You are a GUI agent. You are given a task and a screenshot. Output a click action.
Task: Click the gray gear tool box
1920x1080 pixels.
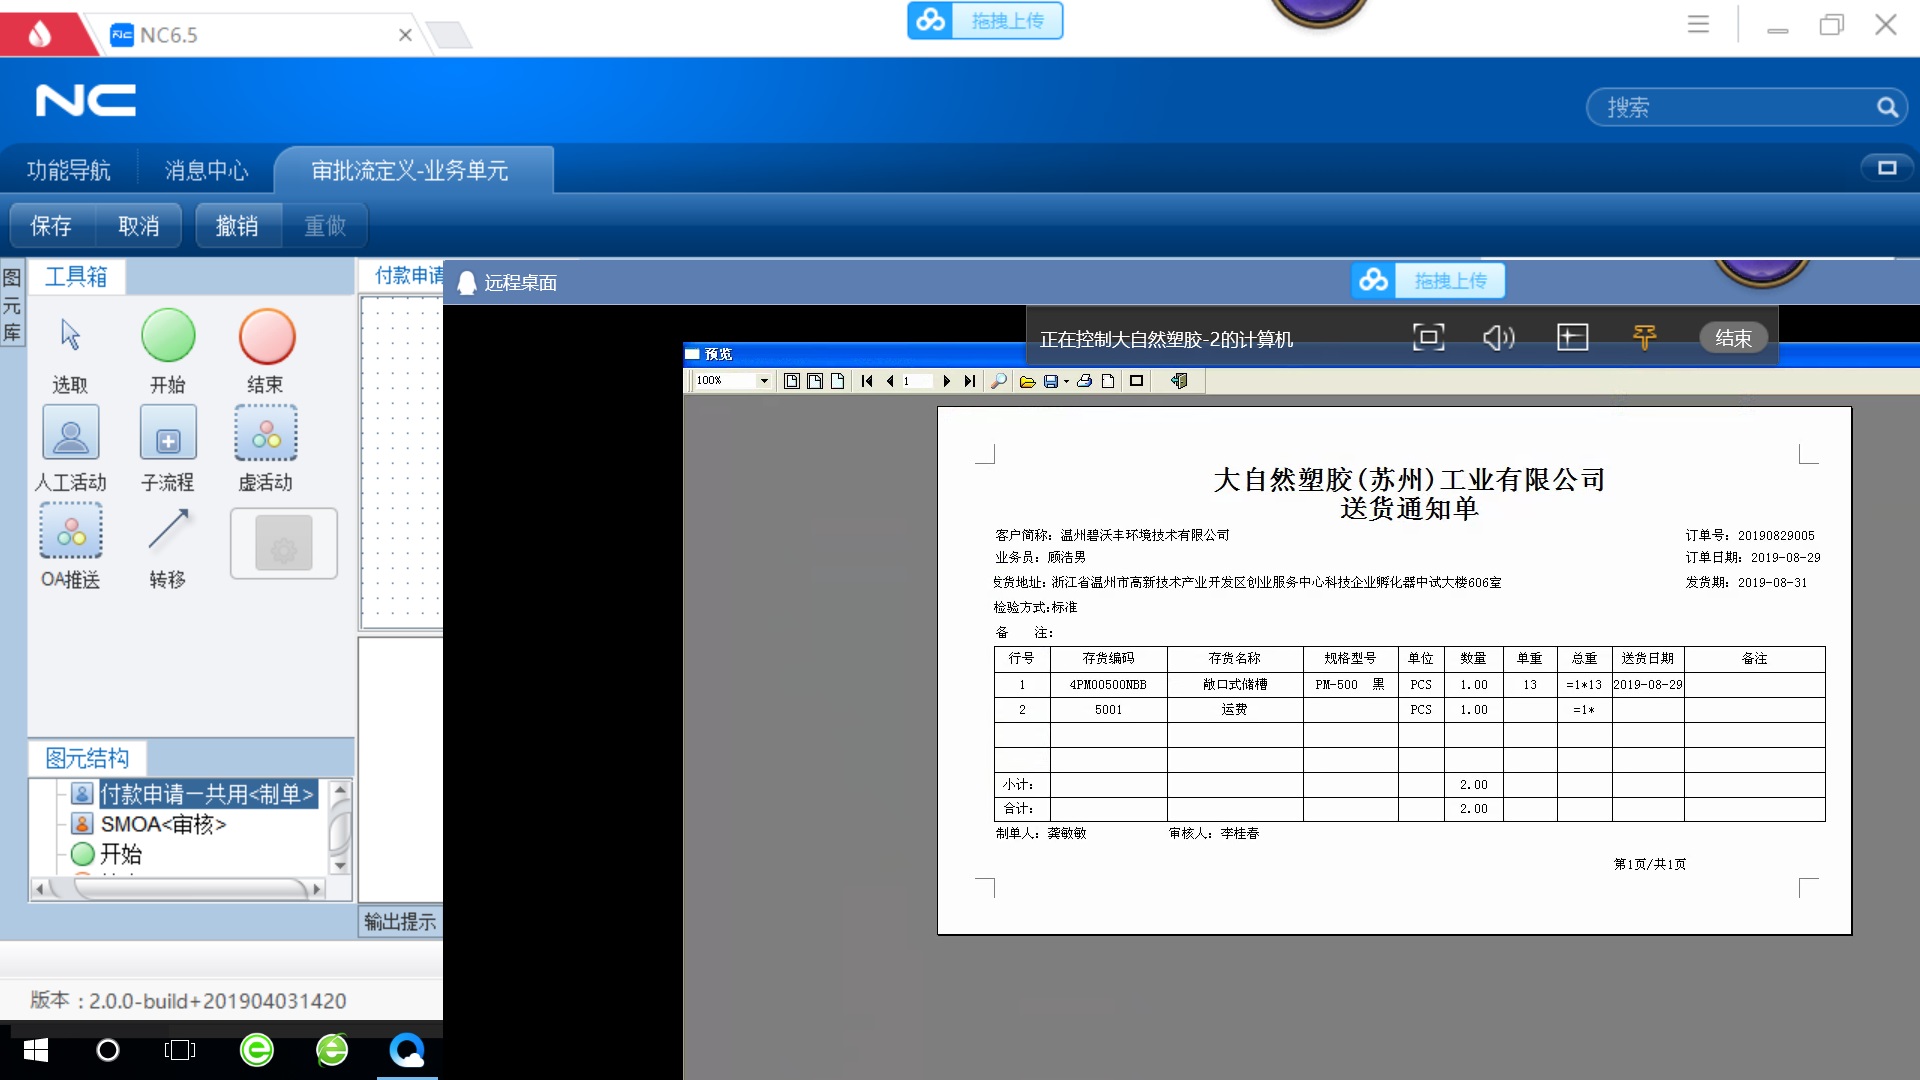tap(284, 543)
